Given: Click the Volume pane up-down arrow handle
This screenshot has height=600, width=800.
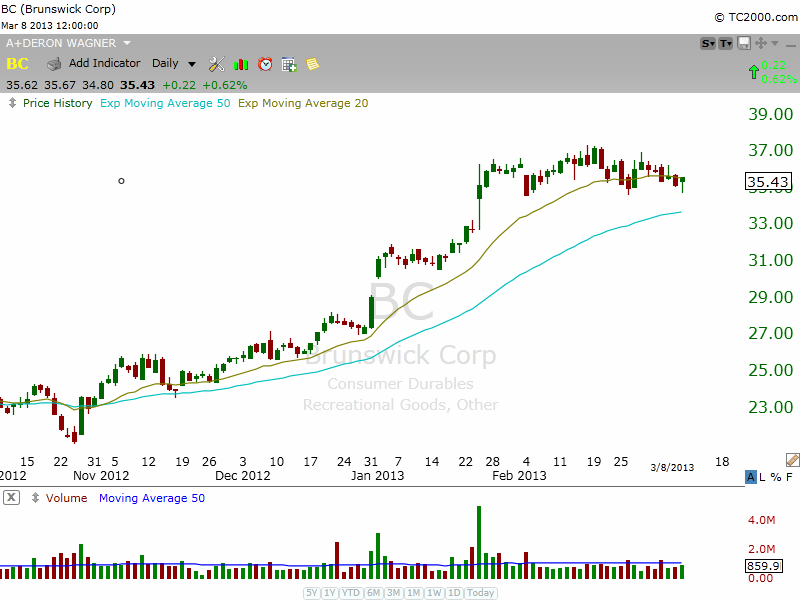Looking at the screenshot, I should [35, 498].
